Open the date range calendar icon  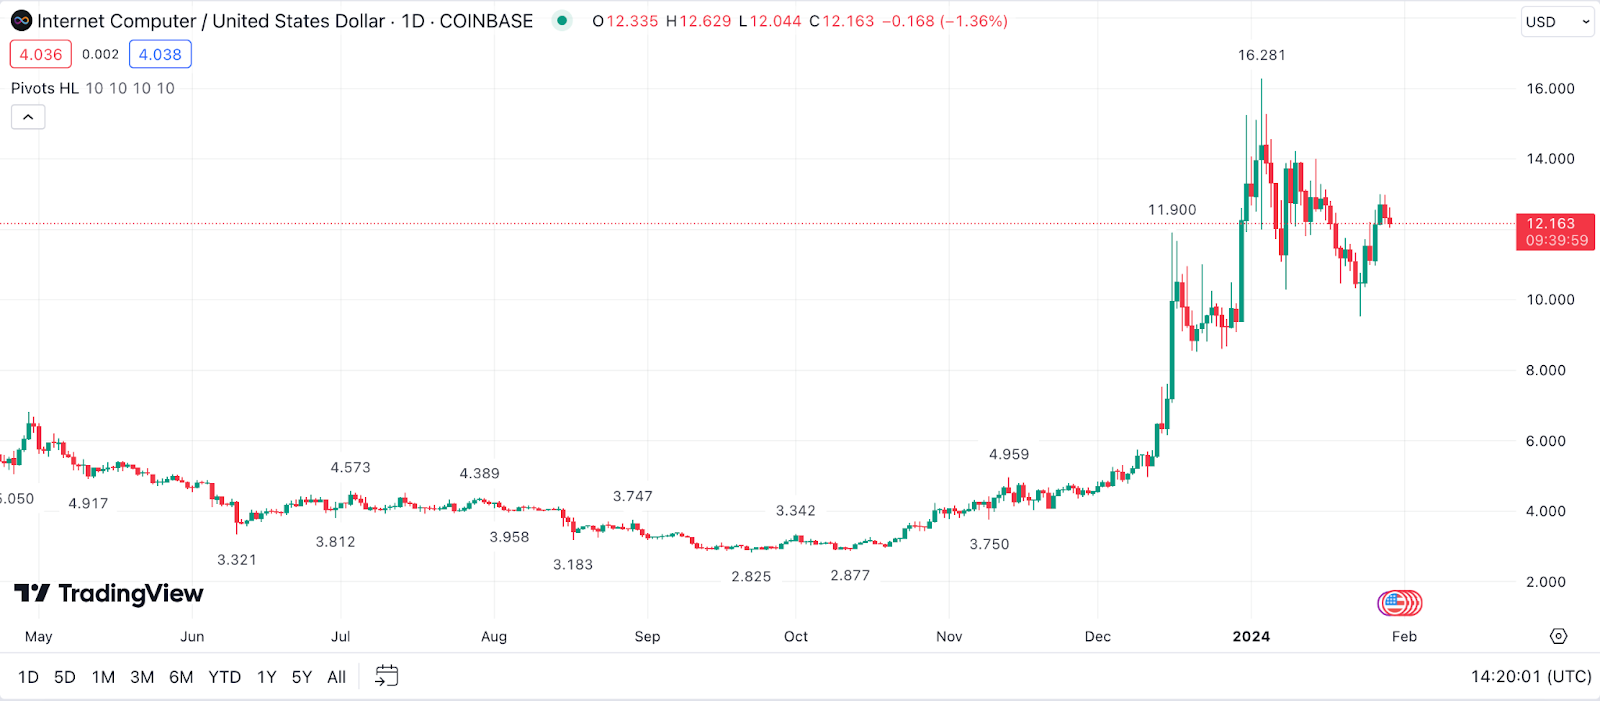[386, 677]
